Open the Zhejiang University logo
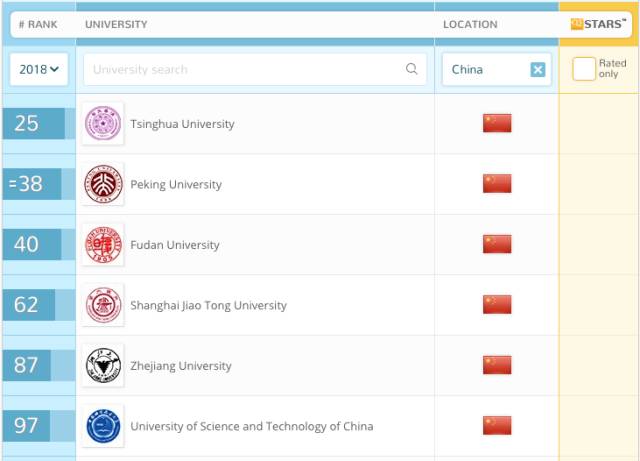Screen dimensions: 640x461 [103, 365]
